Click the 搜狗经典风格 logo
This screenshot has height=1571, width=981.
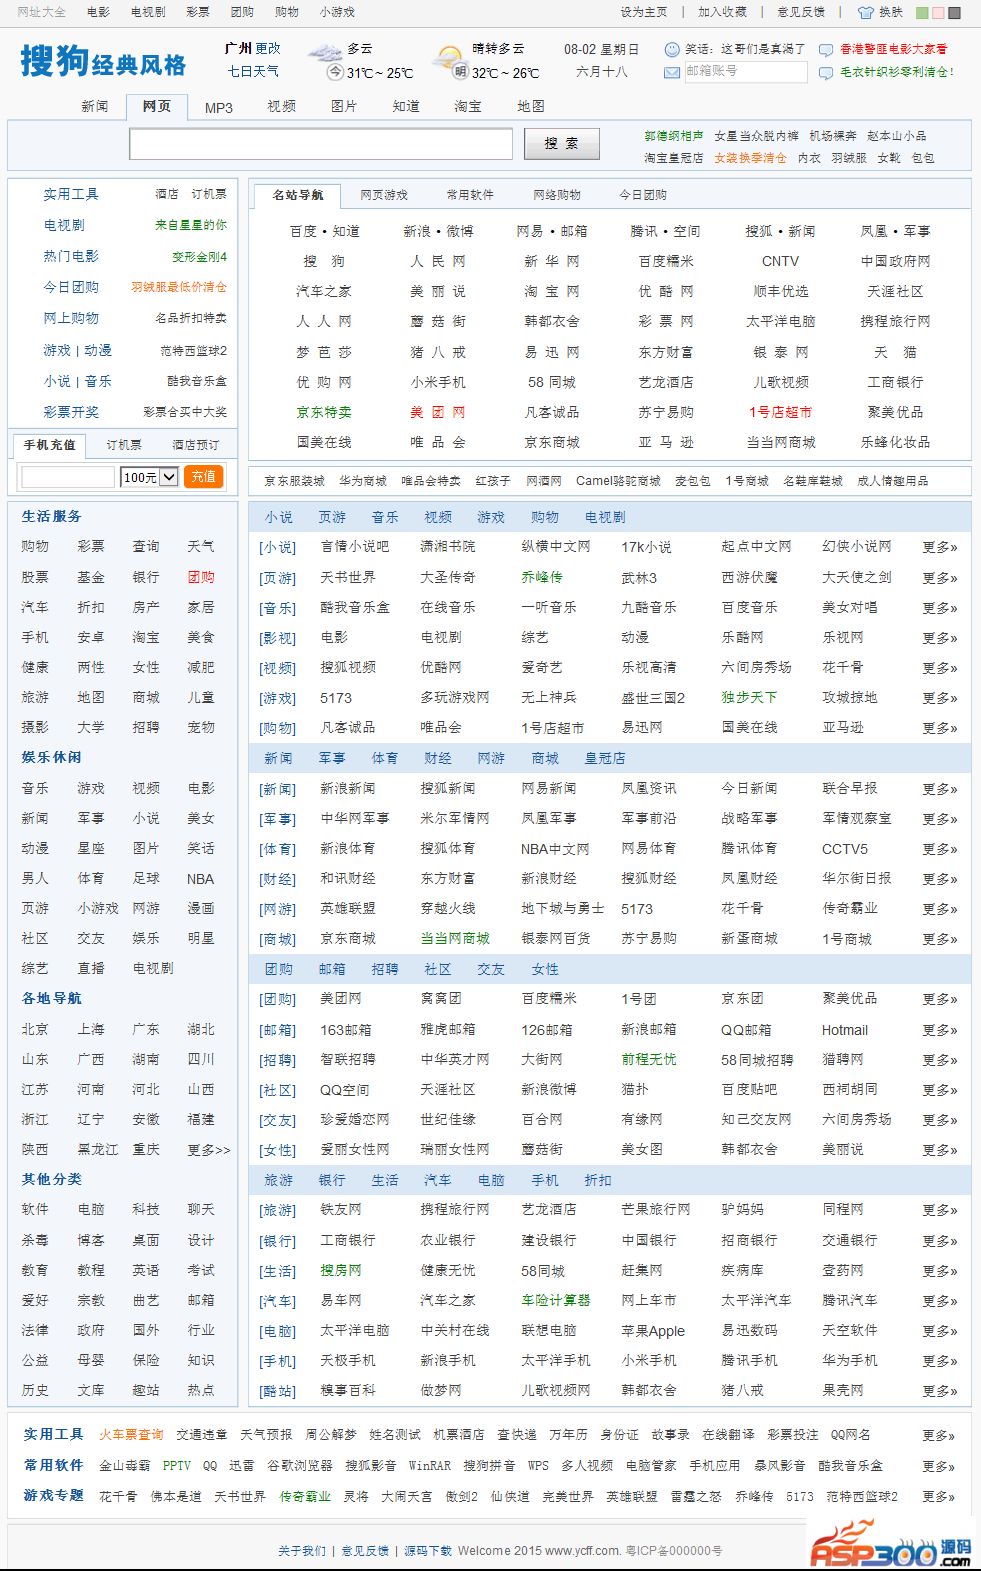click(103, 61)
